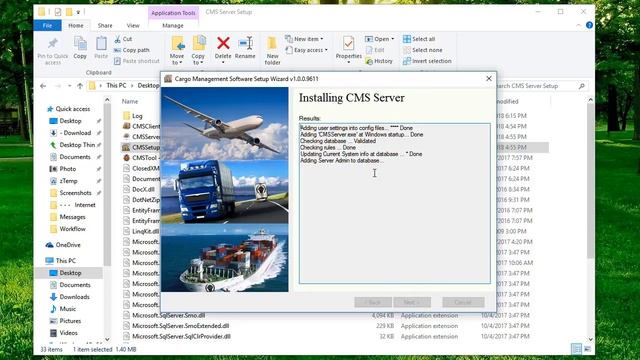Click the Up directory arrow

(80, 86)
